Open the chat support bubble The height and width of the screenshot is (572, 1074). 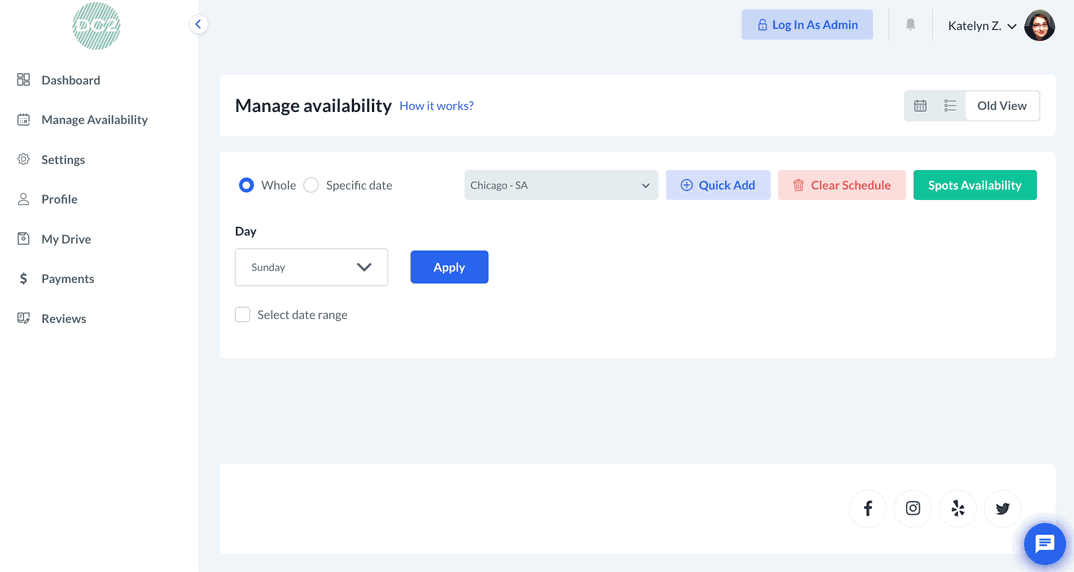click(1045, 544)
